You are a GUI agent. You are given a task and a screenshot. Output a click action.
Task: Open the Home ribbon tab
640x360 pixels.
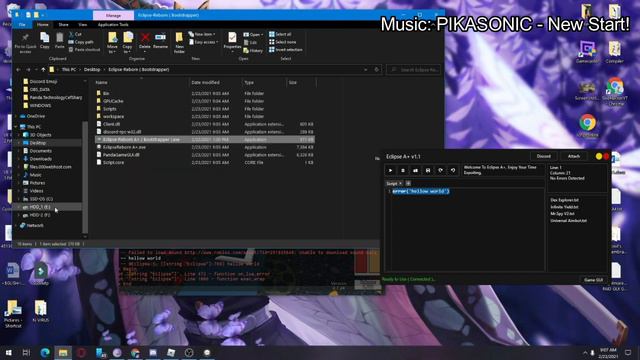coord(42,25)
